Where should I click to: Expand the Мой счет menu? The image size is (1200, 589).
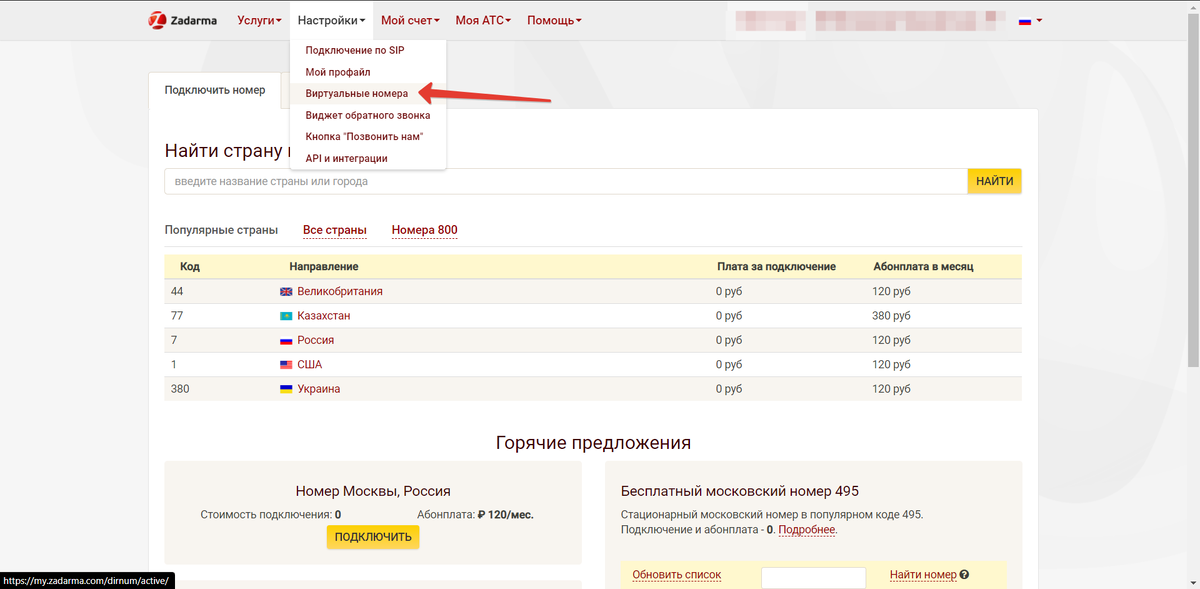click(x=409, y=20)
